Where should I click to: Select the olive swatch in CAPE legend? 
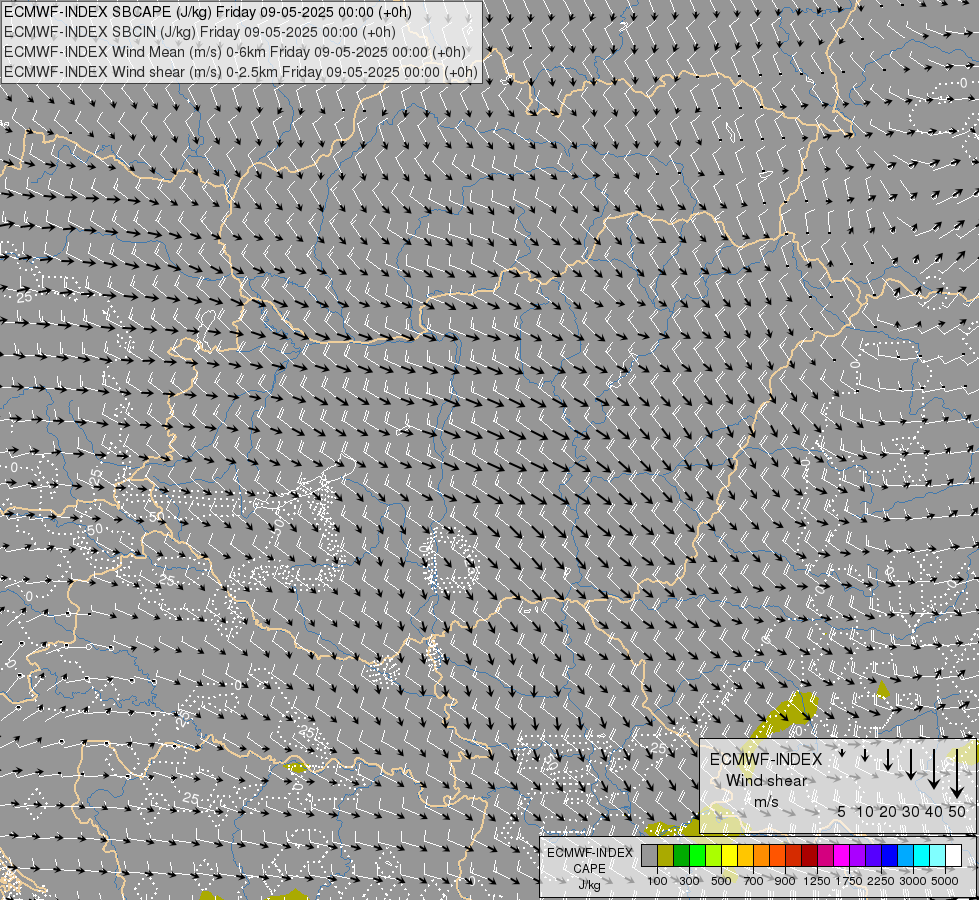coord(666,855)
